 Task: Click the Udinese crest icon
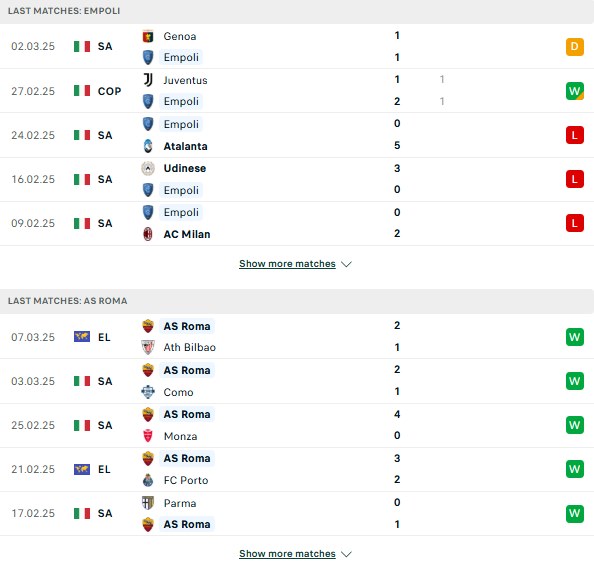click(148, 168)
